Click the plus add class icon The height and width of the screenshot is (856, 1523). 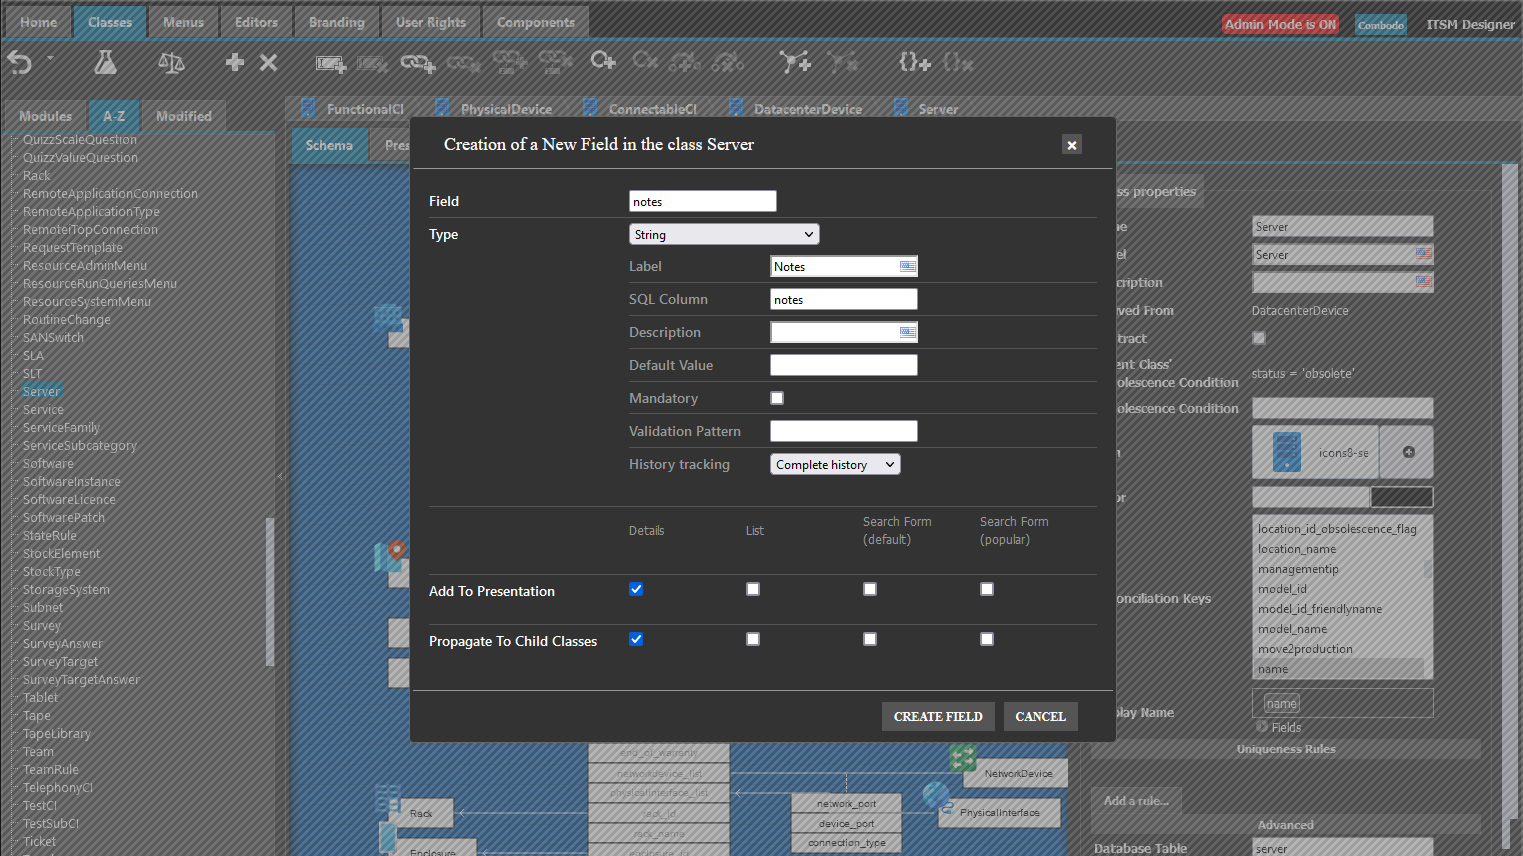click(x=235, y=63)
